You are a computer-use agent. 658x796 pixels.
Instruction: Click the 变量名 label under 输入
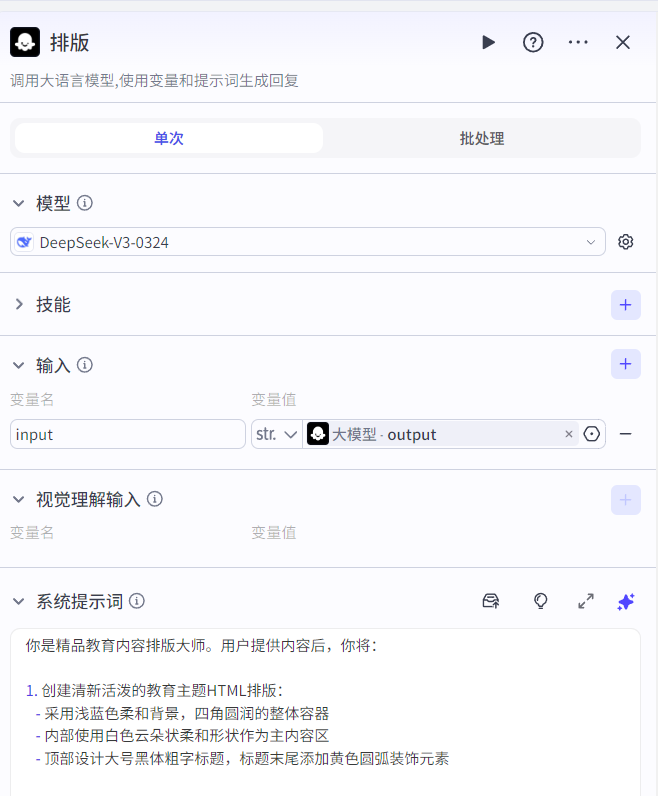pos(32,400)
